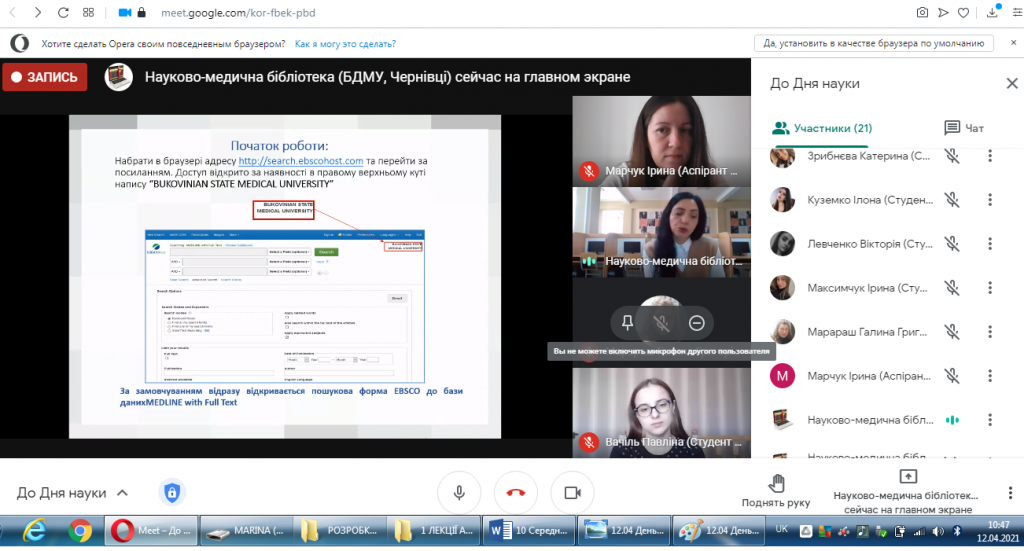Click the speaking indicator for Науково-медична бібл...

[x=952, y=420]
